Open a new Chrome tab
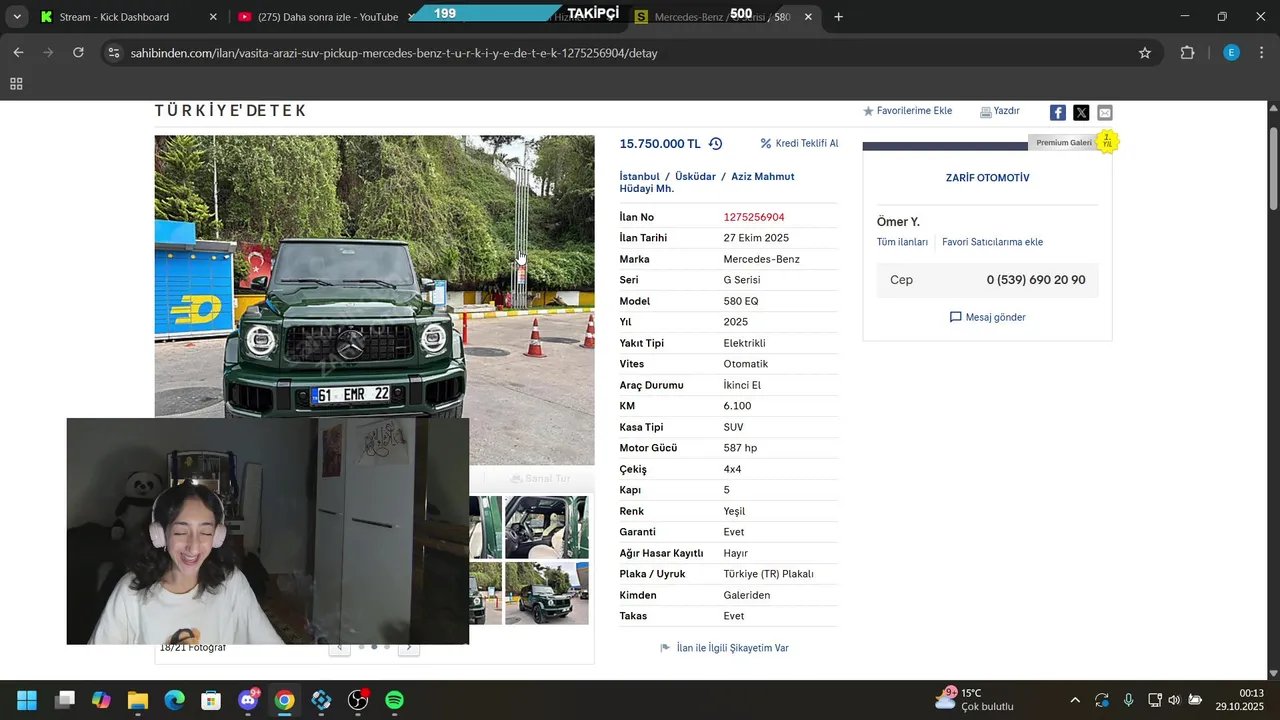Screen dimensions: 1280x720 pyautogui.click(x=838, y=17)
